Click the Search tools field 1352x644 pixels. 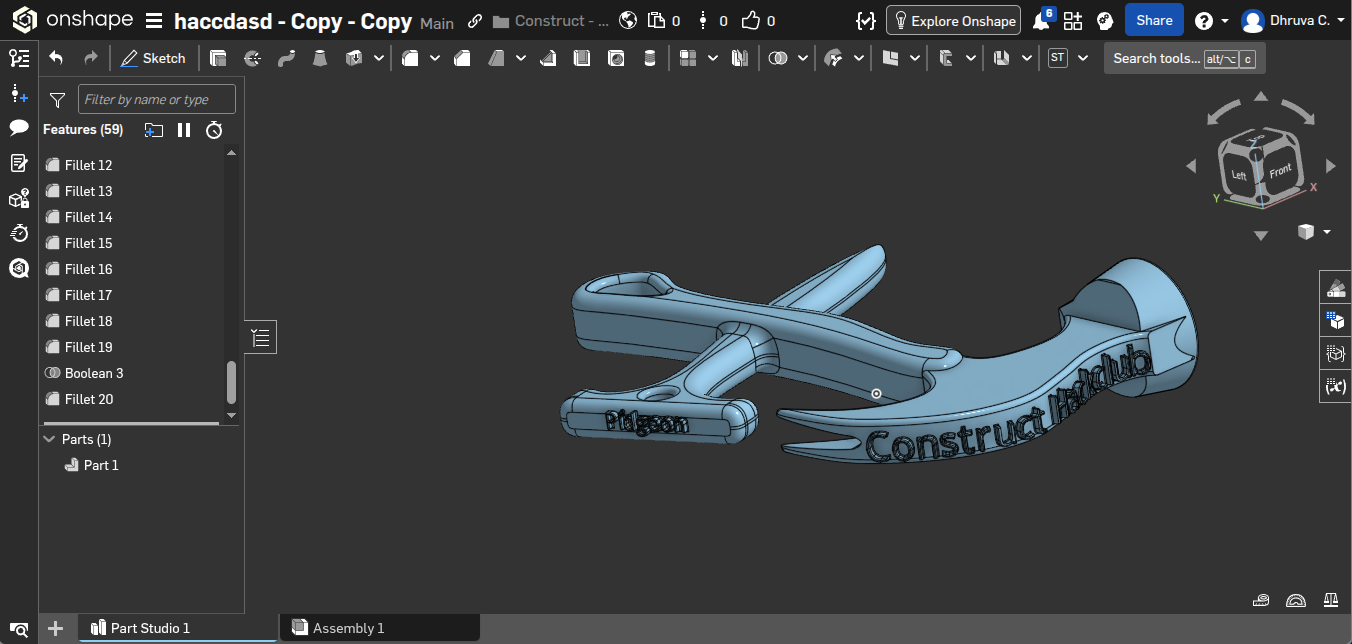[1185, 58]
